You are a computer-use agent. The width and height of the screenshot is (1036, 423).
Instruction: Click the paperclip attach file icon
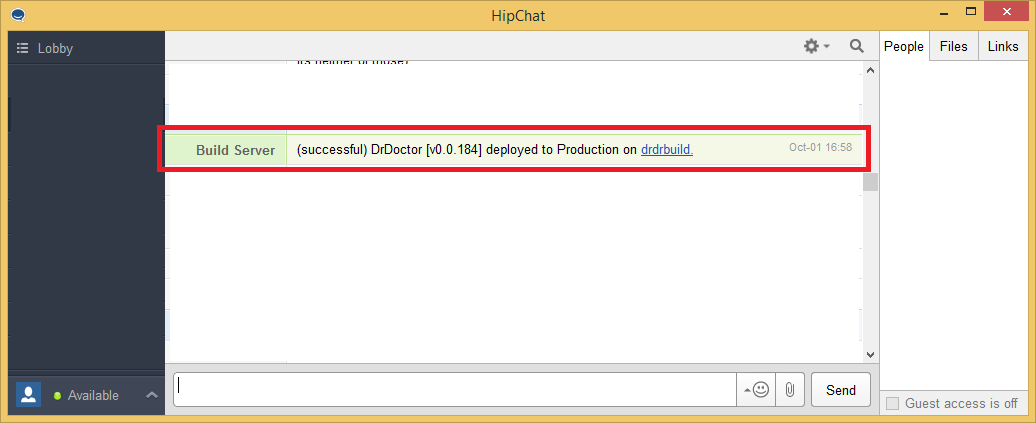click(x=789, y=390)
